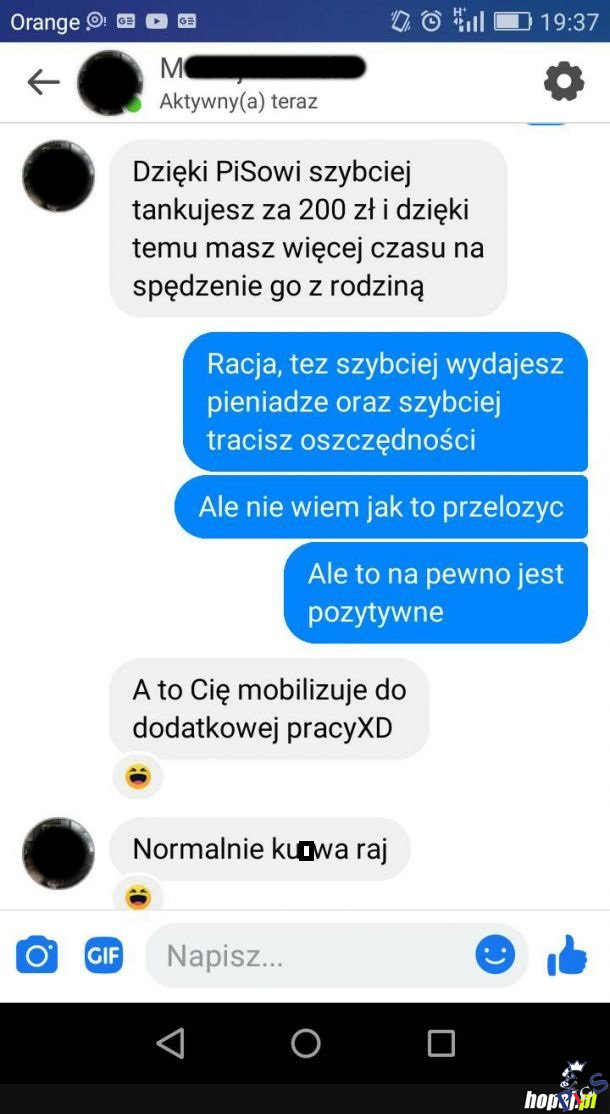Open the GIF picker button
This screenshot has width=610, height=1114.
(x=104, y=956)
